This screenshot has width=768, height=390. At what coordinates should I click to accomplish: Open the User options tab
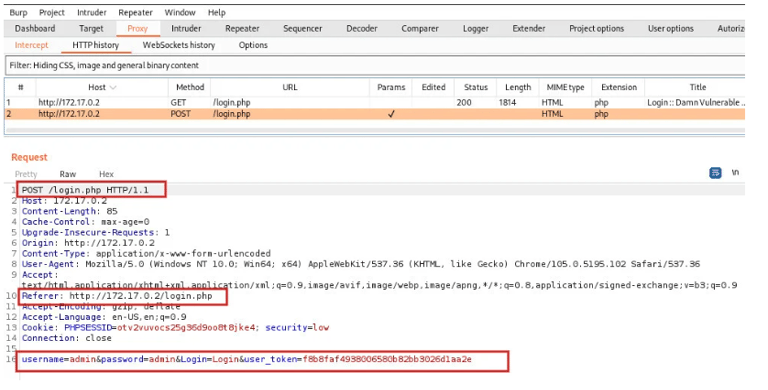tap(671, 28)
